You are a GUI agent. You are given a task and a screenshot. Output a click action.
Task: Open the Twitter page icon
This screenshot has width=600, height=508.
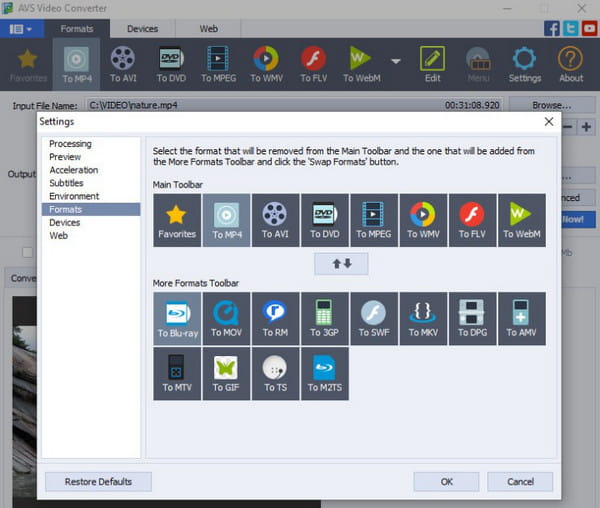pyautogui.click(x=571, y=29)
